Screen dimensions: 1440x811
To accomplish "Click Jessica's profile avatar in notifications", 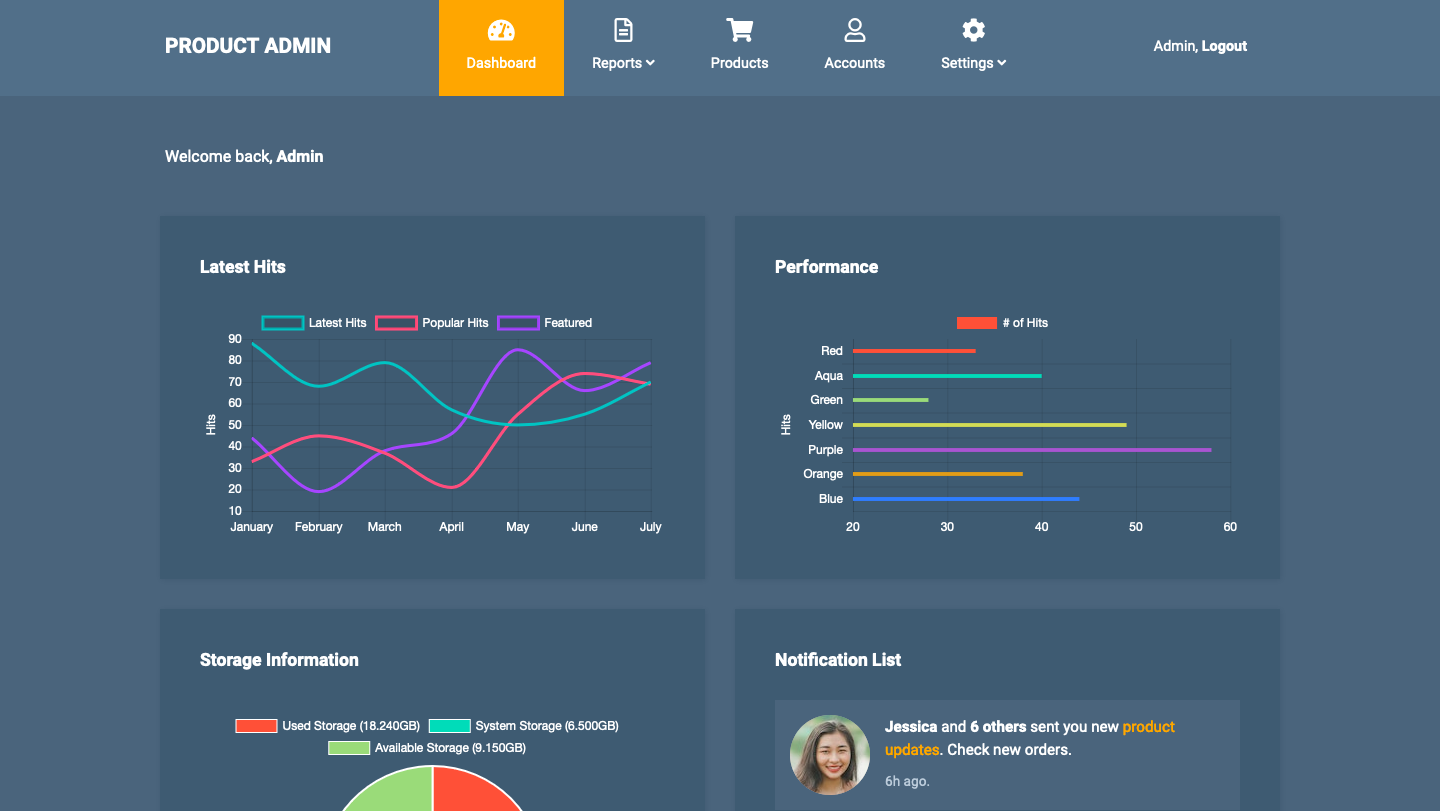I will pyautogui.click(x=829, y=755).
